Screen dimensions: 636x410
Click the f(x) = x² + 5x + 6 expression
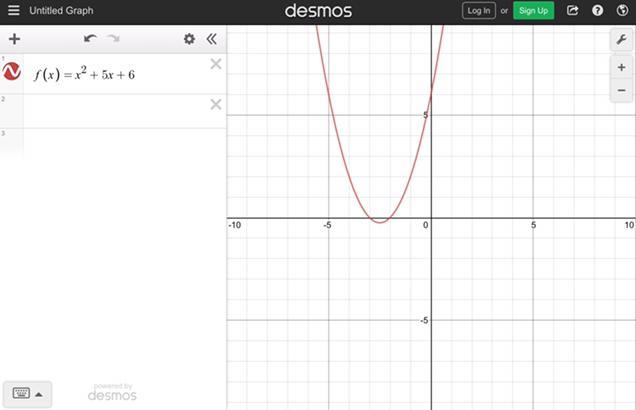pos(84,74)
